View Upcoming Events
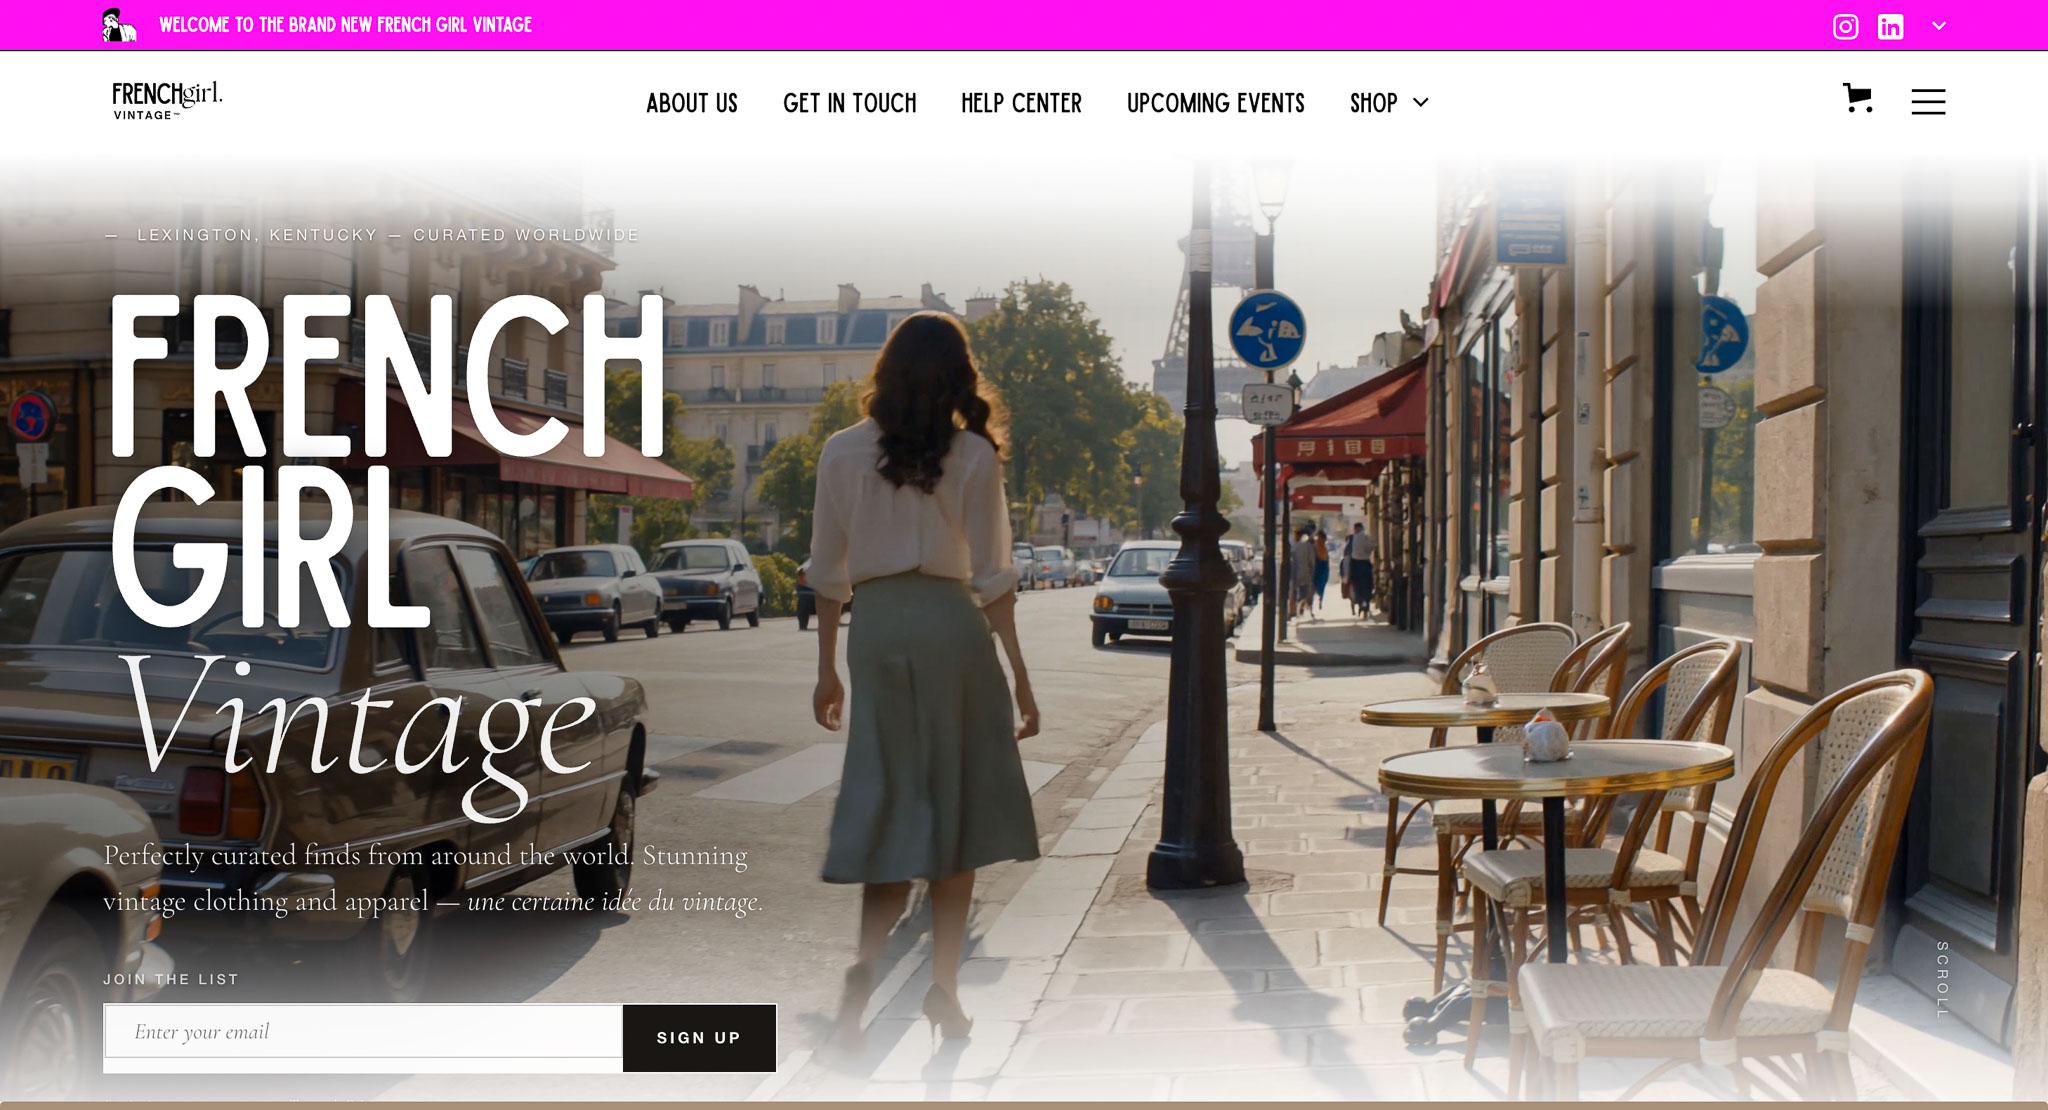 1216,103
